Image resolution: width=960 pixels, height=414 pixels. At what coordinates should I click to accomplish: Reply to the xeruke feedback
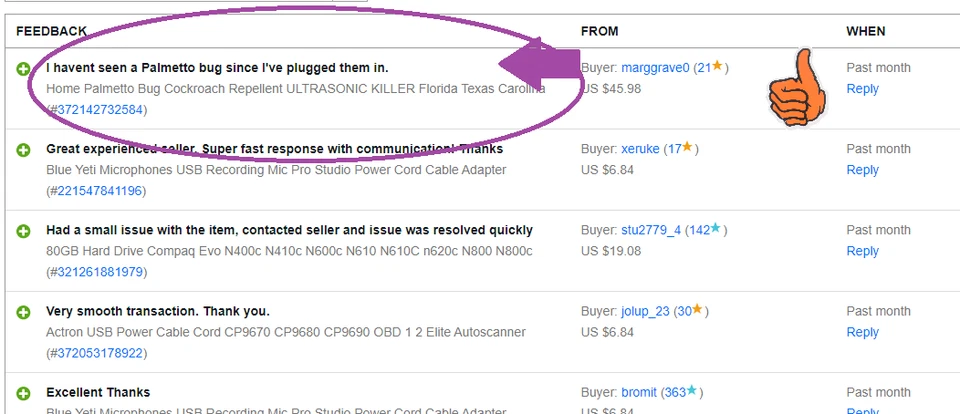click(862, 170)
